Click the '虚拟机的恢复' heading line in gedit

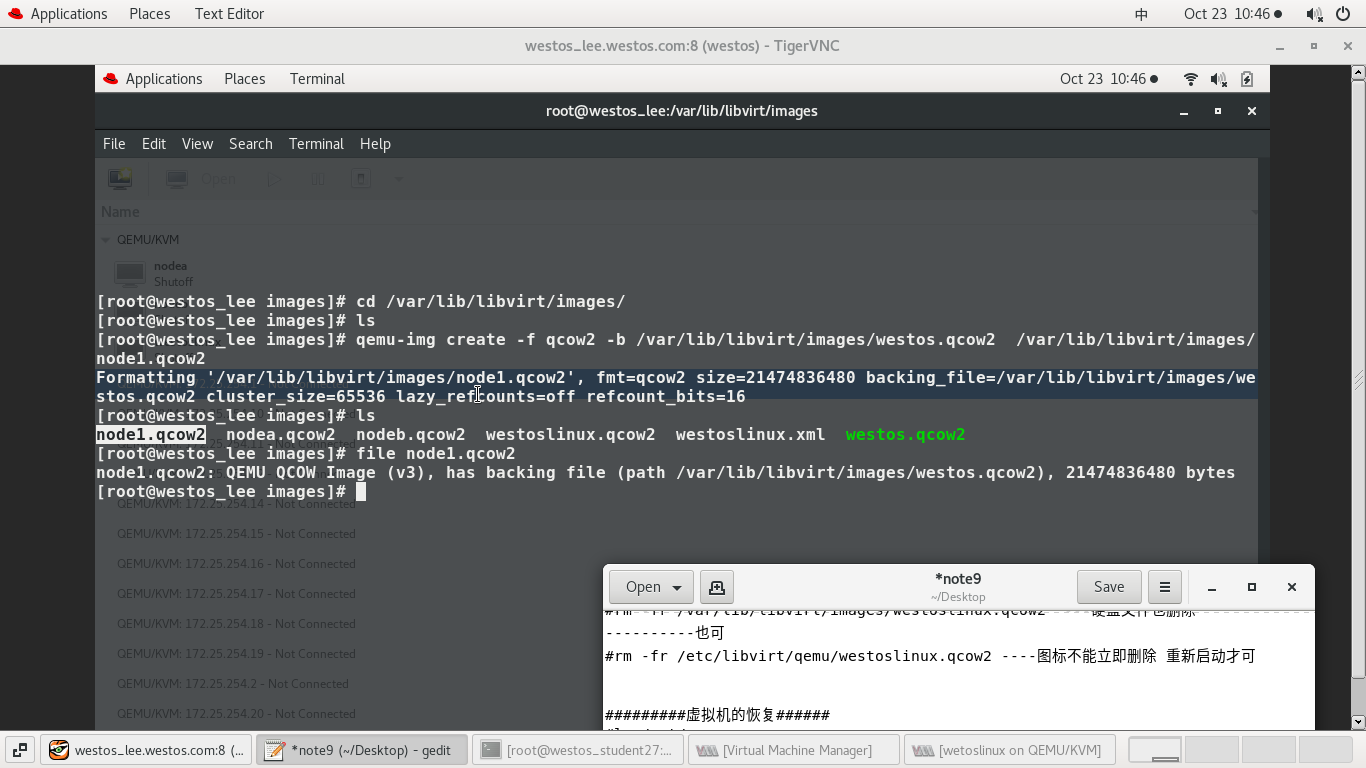pos(717,715)
